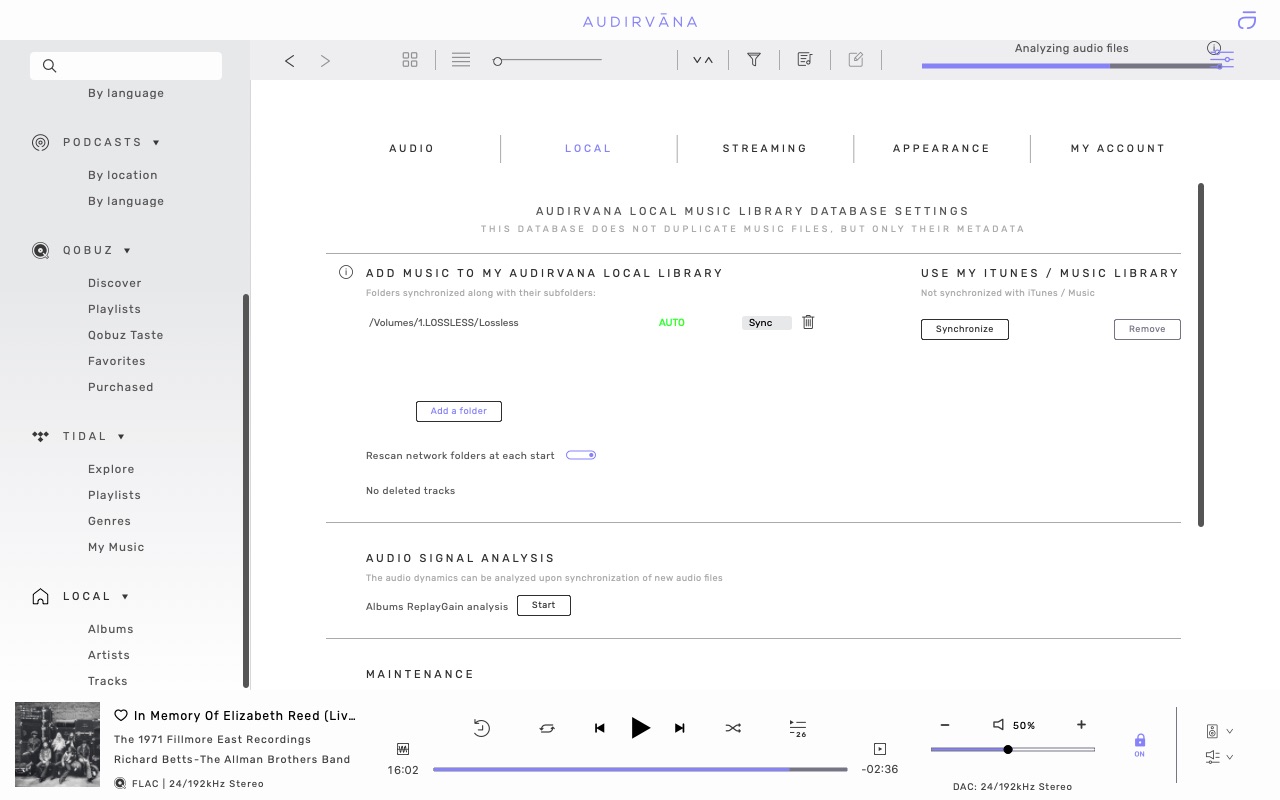
Task: Click the track progress bar
Action: point(640,769)
